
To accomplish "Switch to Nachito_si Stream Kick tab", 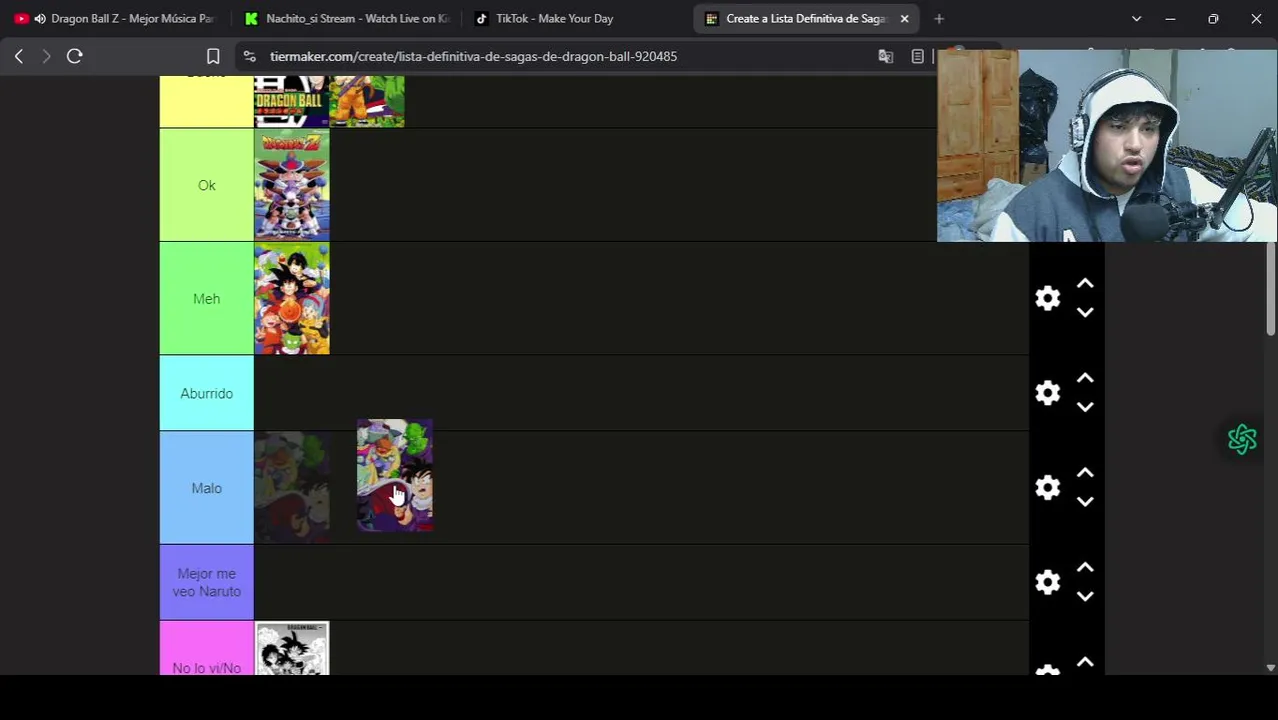I will [347, 18].
